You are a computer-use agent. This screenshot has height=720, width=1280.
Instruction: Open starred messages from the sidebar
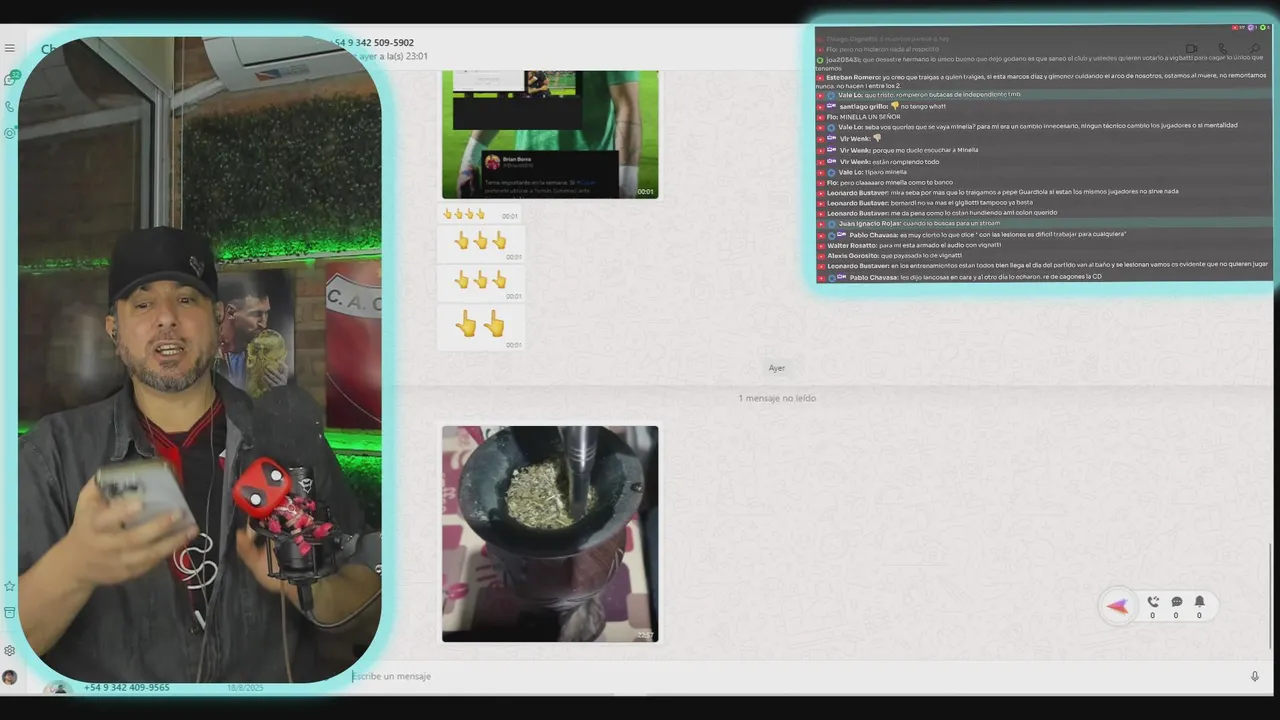coord(10,586)
